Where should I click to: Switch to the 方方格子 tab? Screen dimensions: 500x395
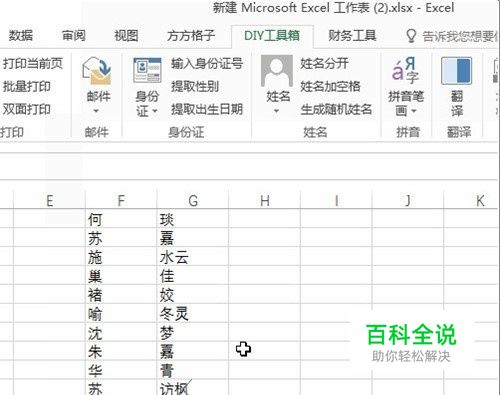191,36
